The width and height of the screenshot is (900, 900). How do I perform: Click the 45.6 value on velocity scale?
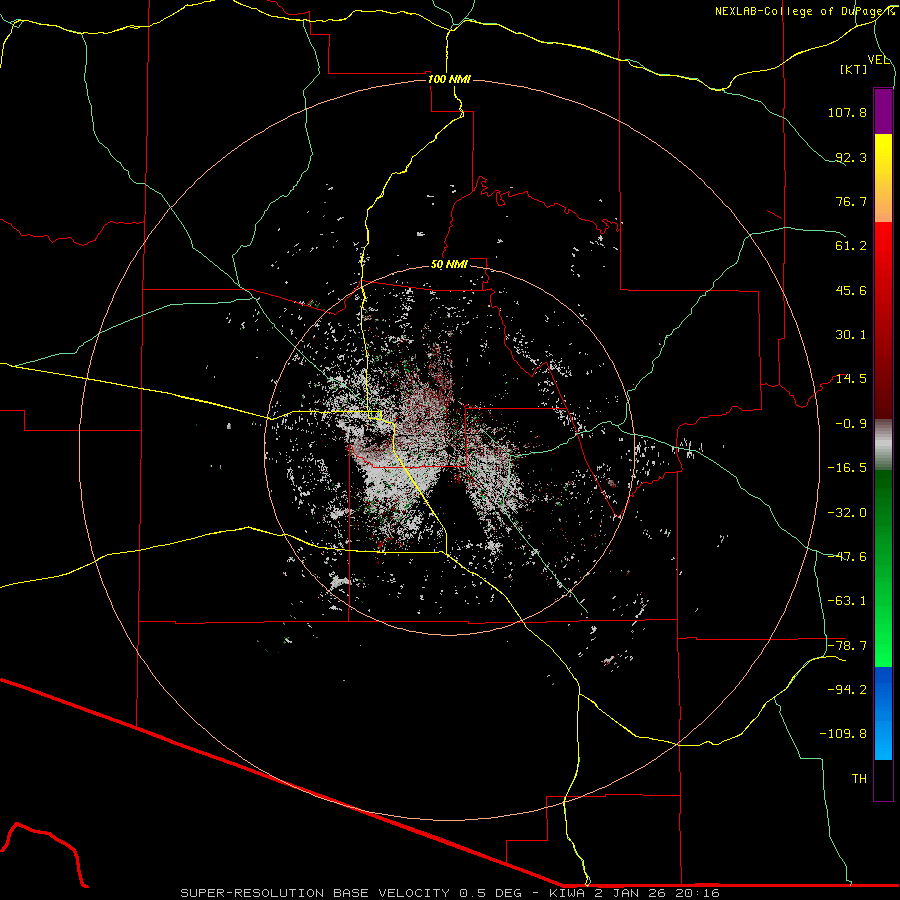pyautogui.click(x=851, y=290)
